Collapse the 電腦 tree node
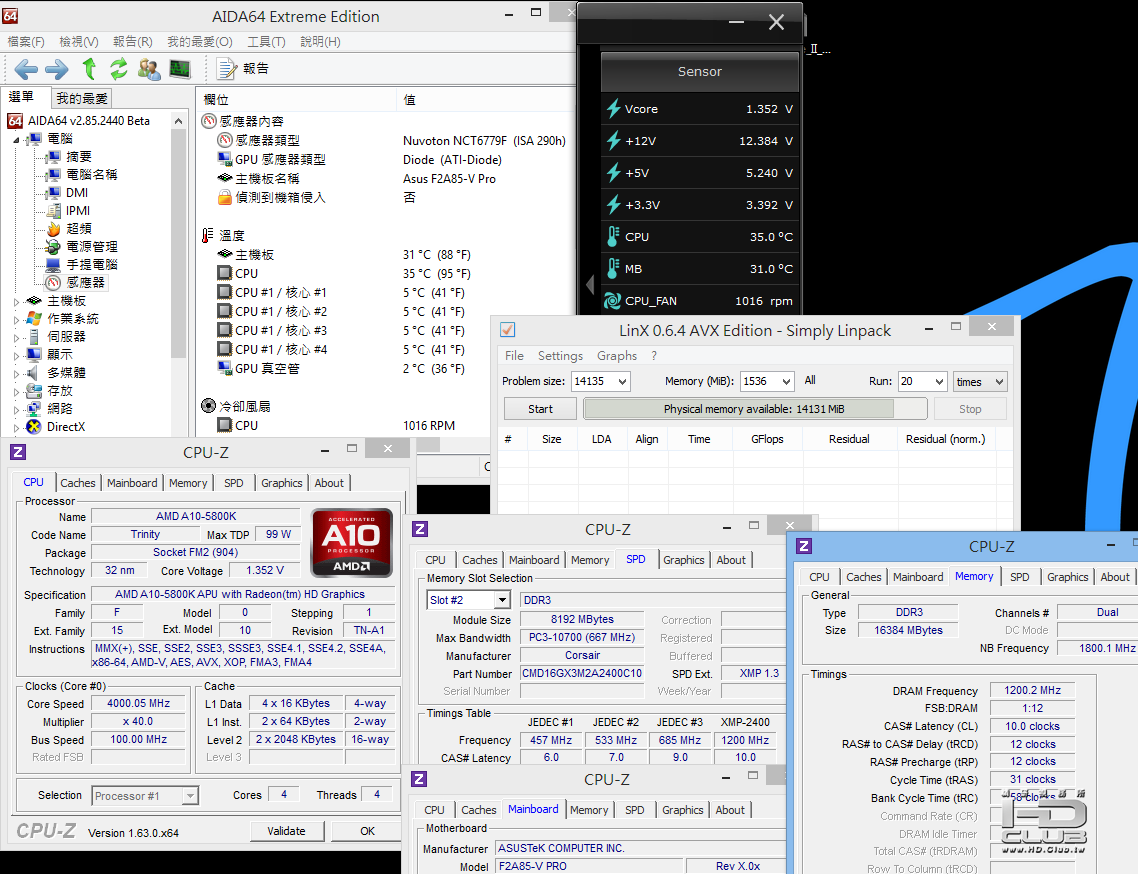 (x=16, y=140)
